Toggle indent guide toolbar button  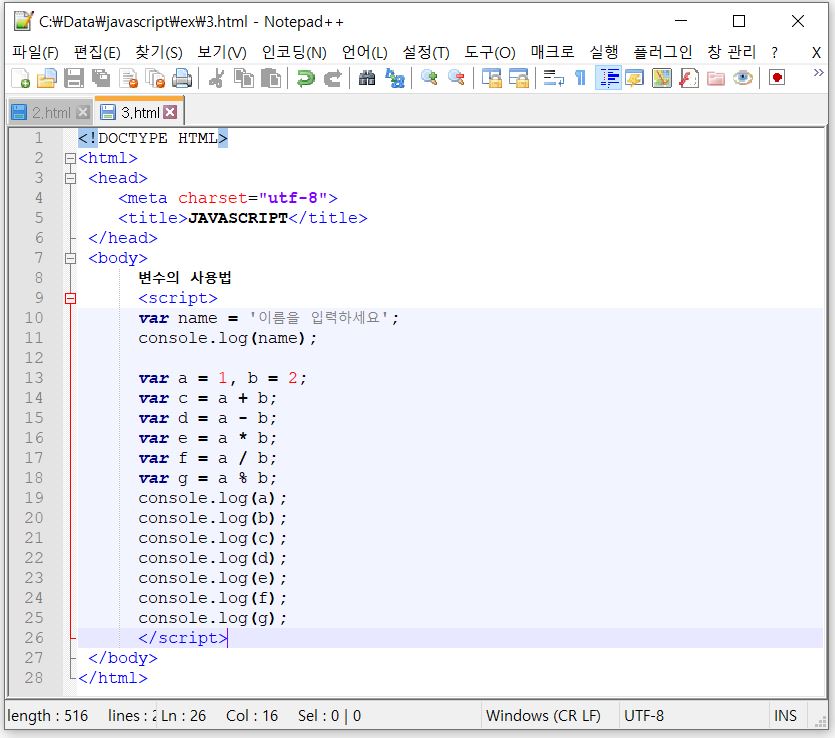pos(608,78)
